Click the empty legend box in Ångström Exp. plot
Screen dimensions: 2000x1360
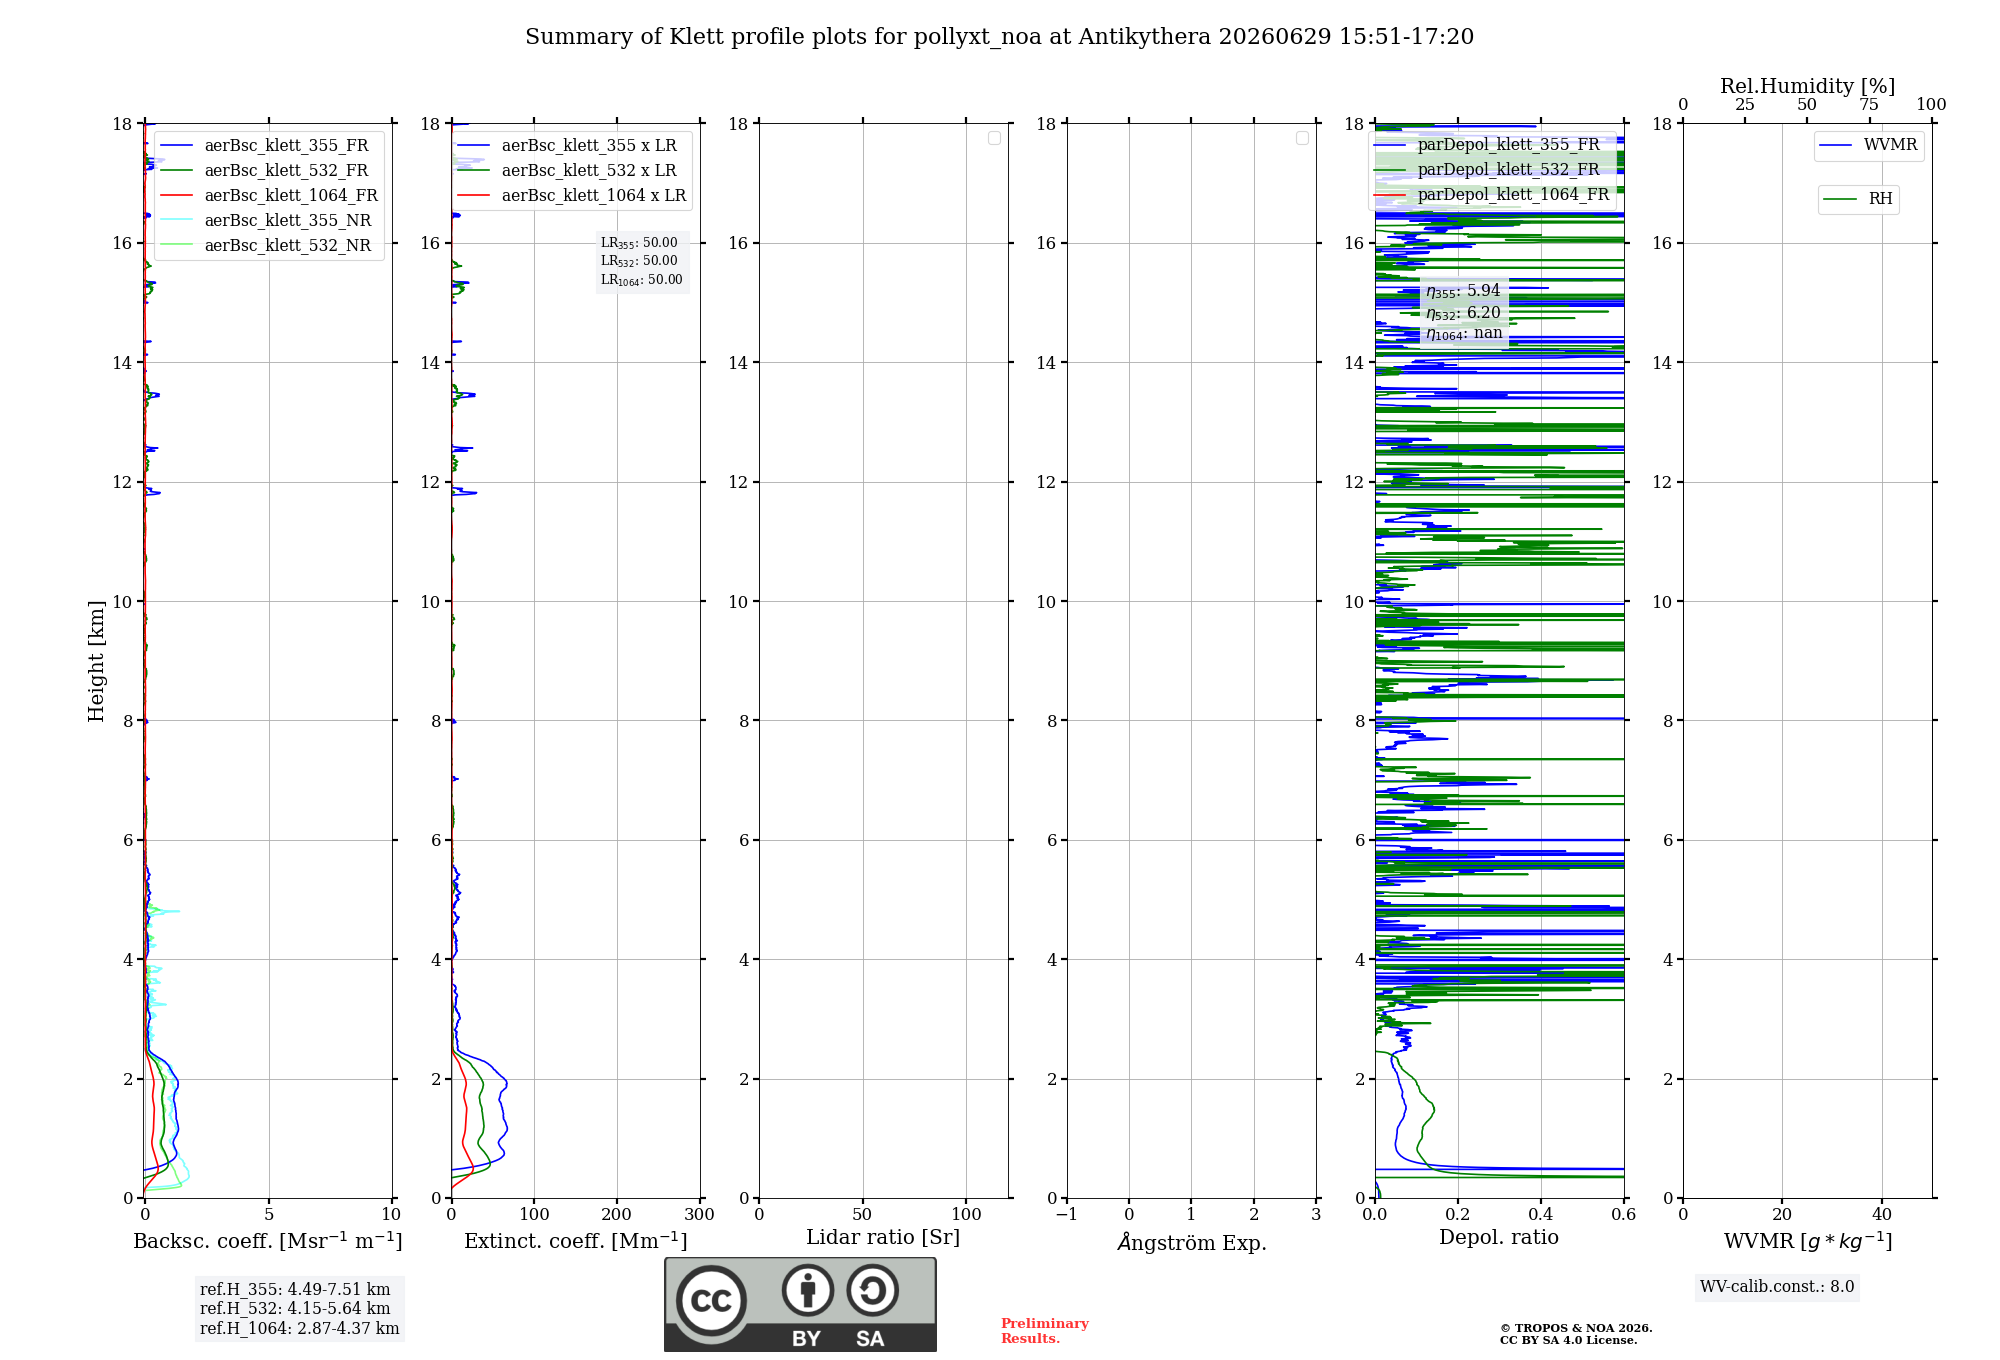(1302, 138)
